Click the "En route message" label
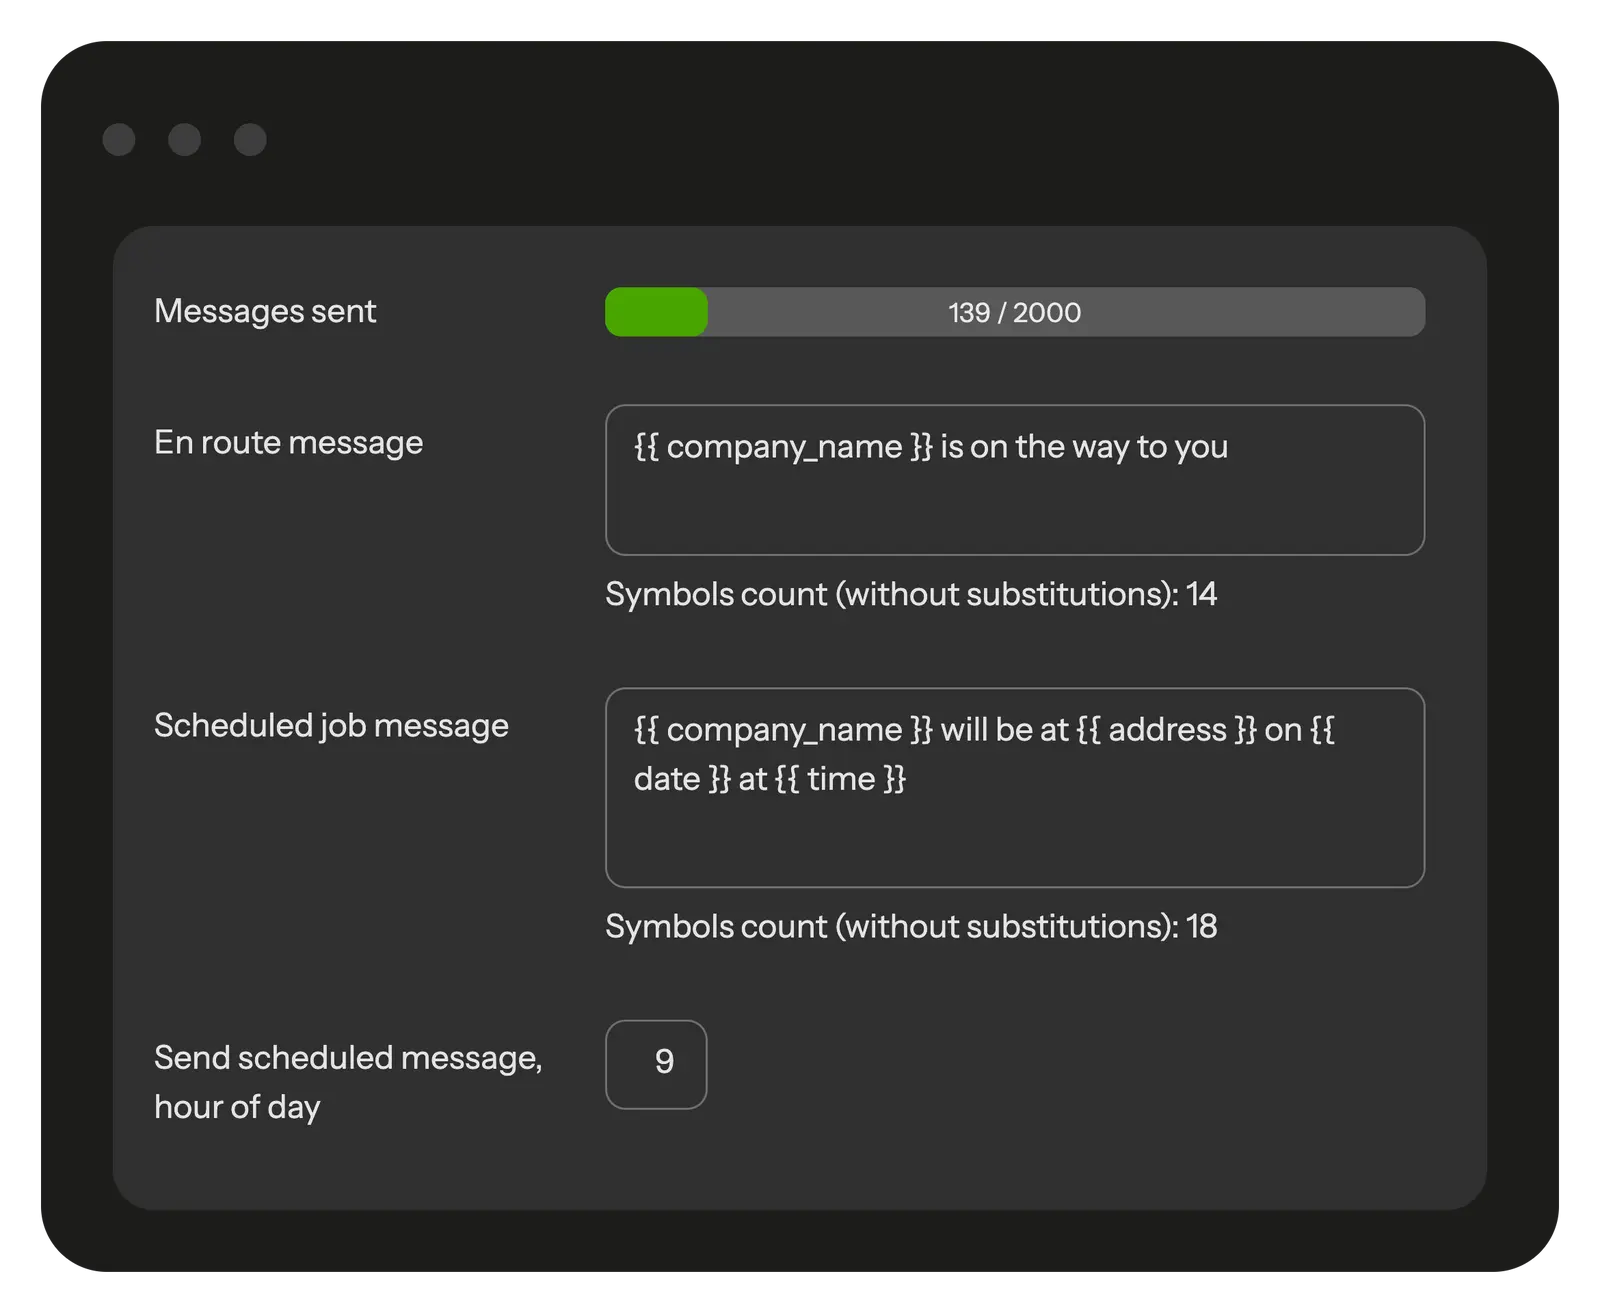Screen dimensions: 1600x1313 point(288,442)
